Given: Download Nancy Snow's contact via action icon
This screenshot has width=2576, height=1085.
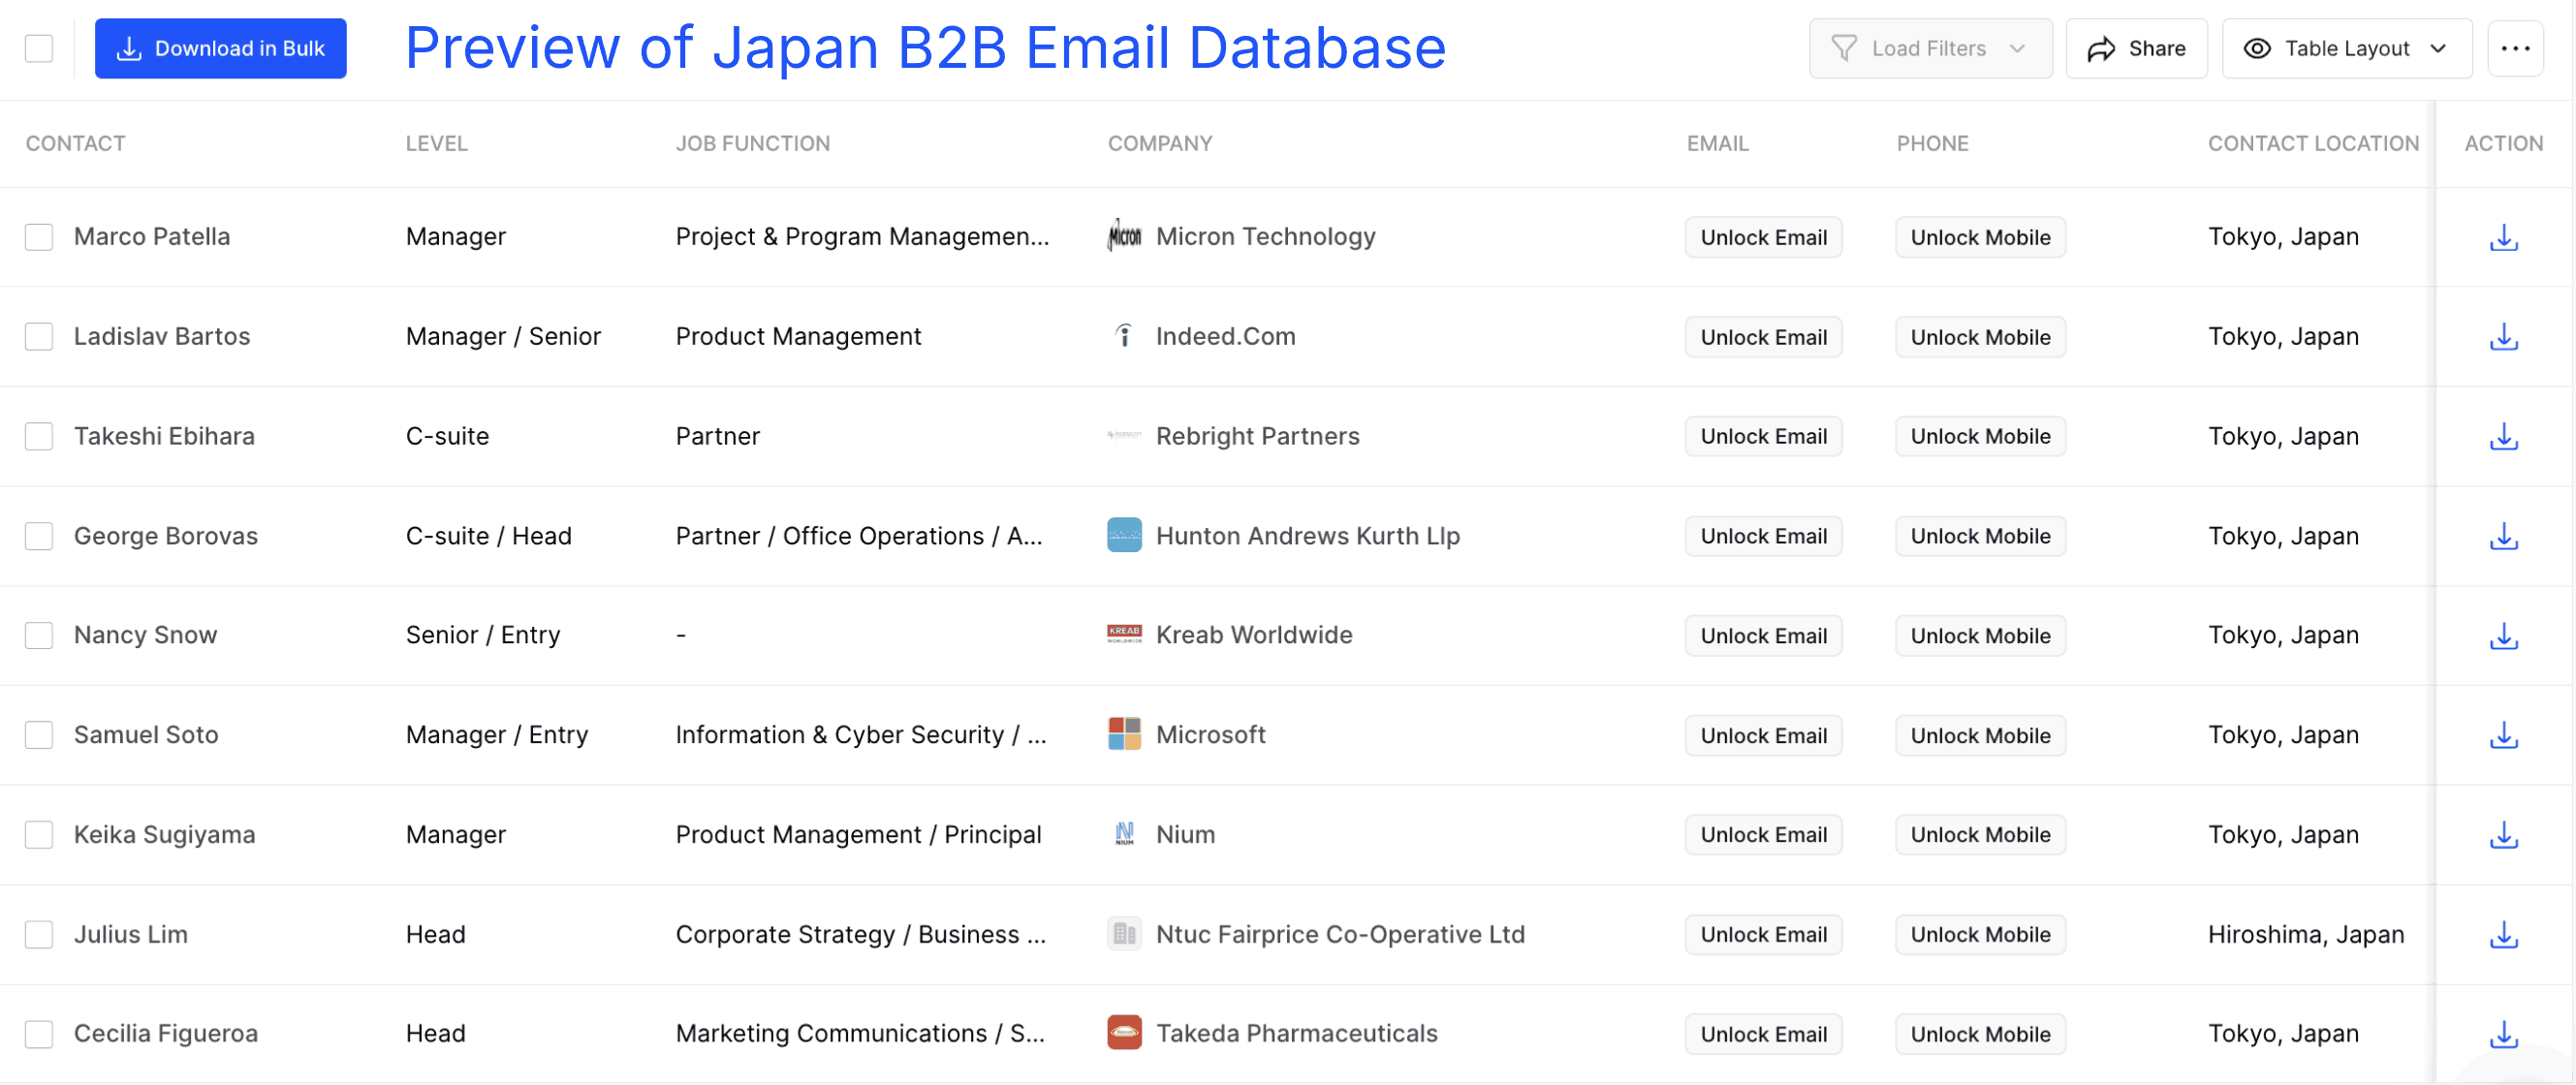Looking at the screenshot, I should [x=2504, y=635].
